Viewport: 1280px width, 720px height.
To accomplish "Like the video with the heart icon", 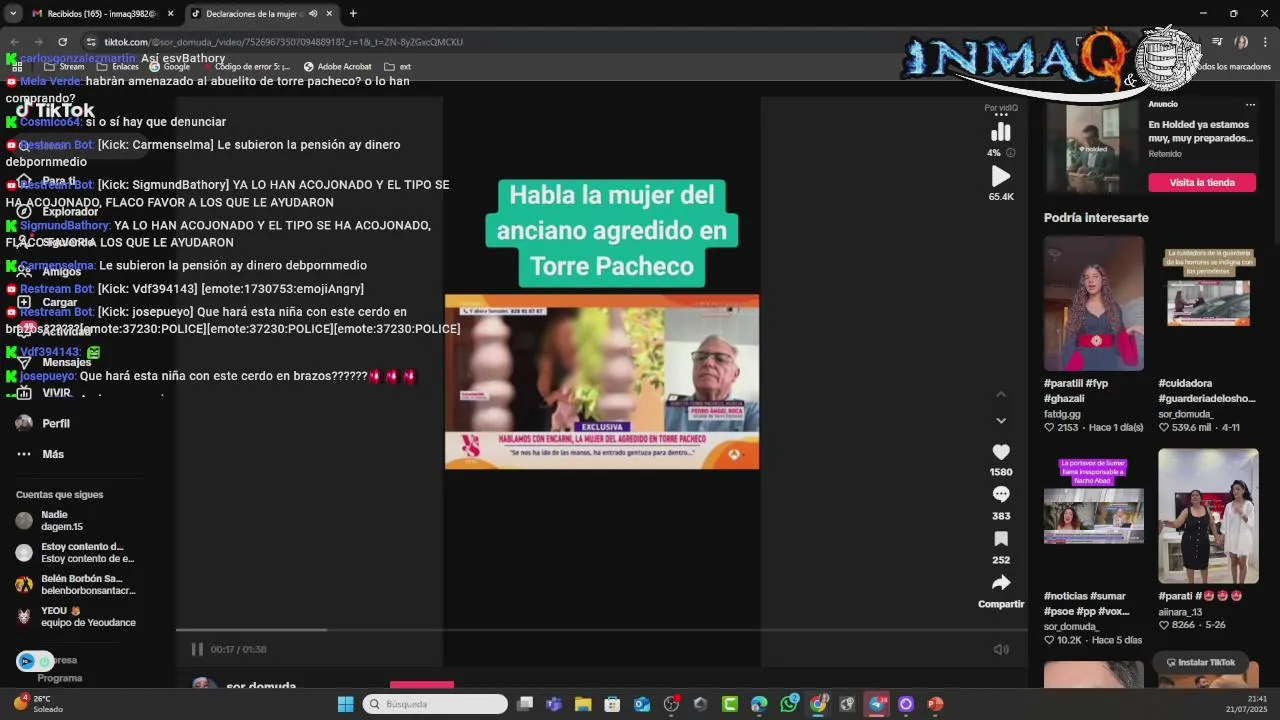I will [1001, 452].
